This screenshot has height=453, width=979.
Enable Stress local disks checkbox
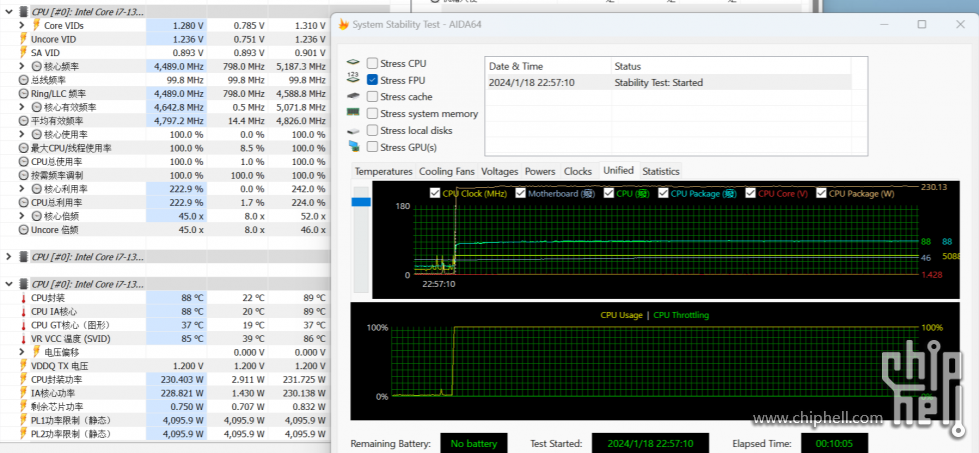click(x=372, y=130)
